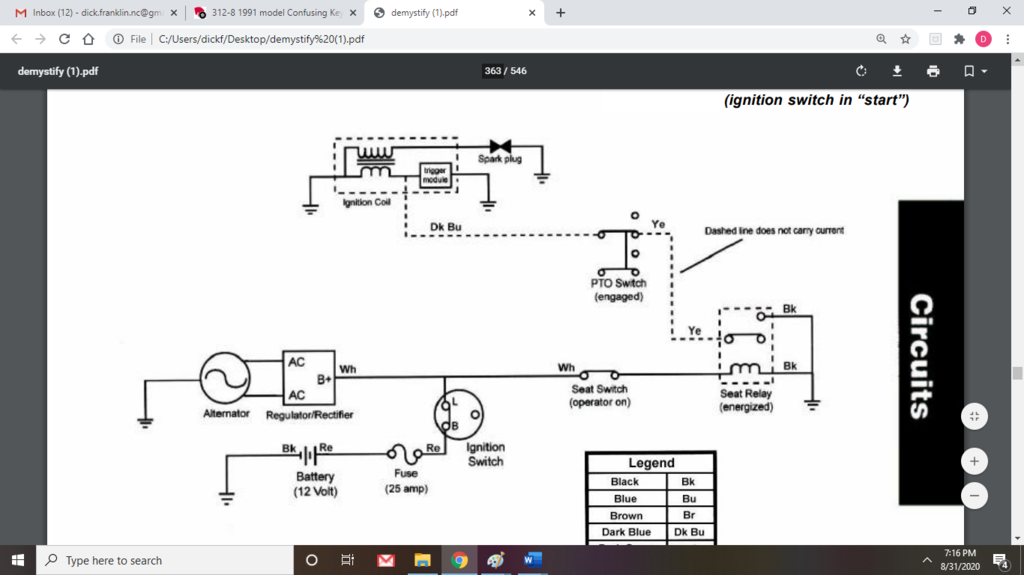The image size is (1024, 575).
Task: Edit the PDF page number 363
Action: pyautogui.click(x=493, y=71)
